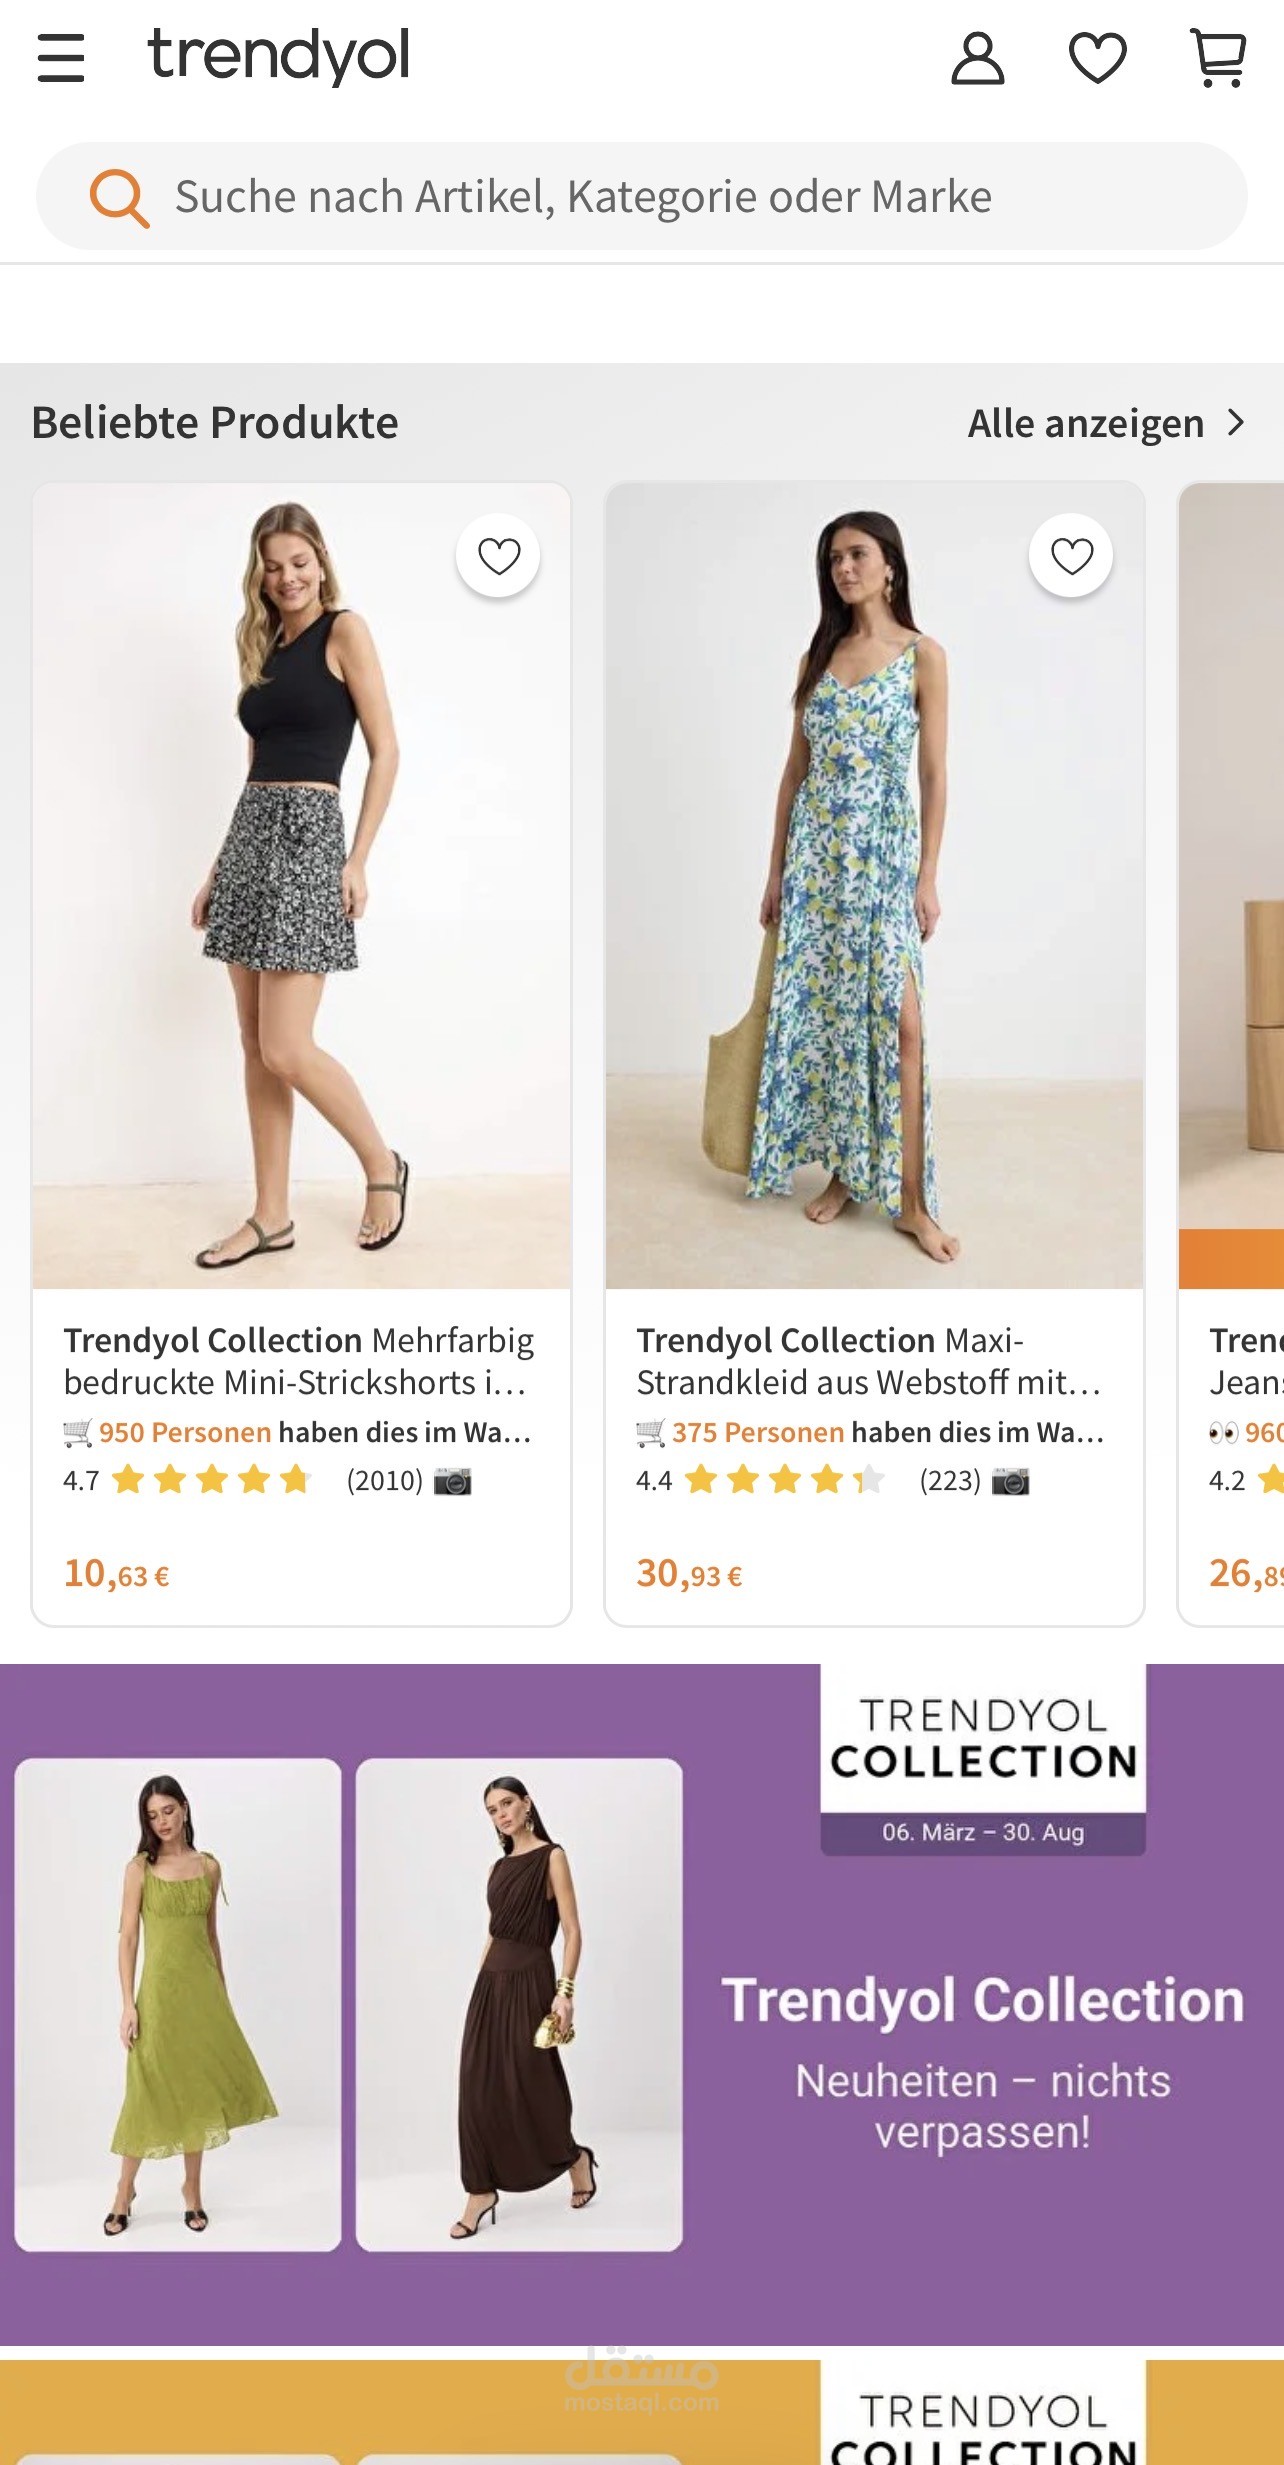Open Trendyol Collection Mehrfarbig Mini-Strickshorts title
This screenshot has width=1284, height=2465.
point(299,1361)
